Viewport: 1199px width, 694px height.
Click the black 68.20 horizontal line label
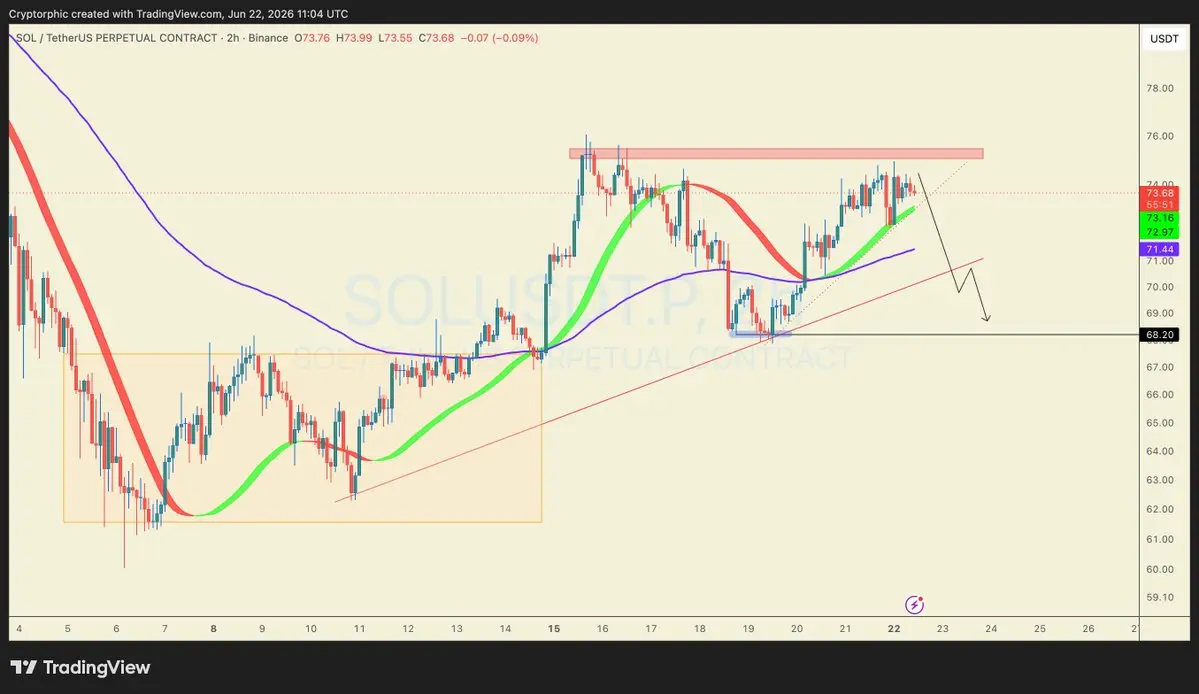point(1159,335)
